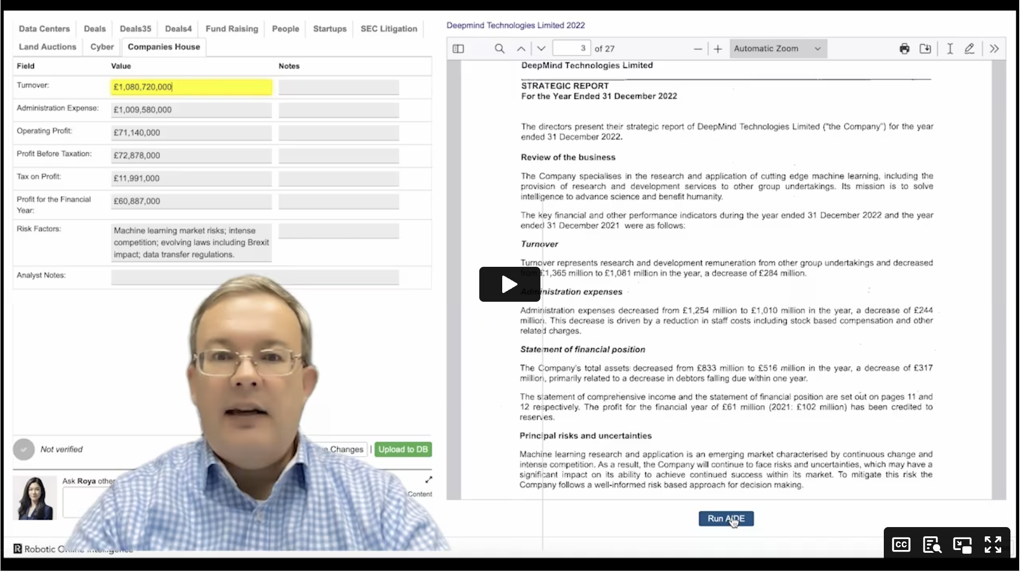This screenshot has width=1023, height=574.
Task: Click Roya assistant avatar photo
Action: pos(34,500)
